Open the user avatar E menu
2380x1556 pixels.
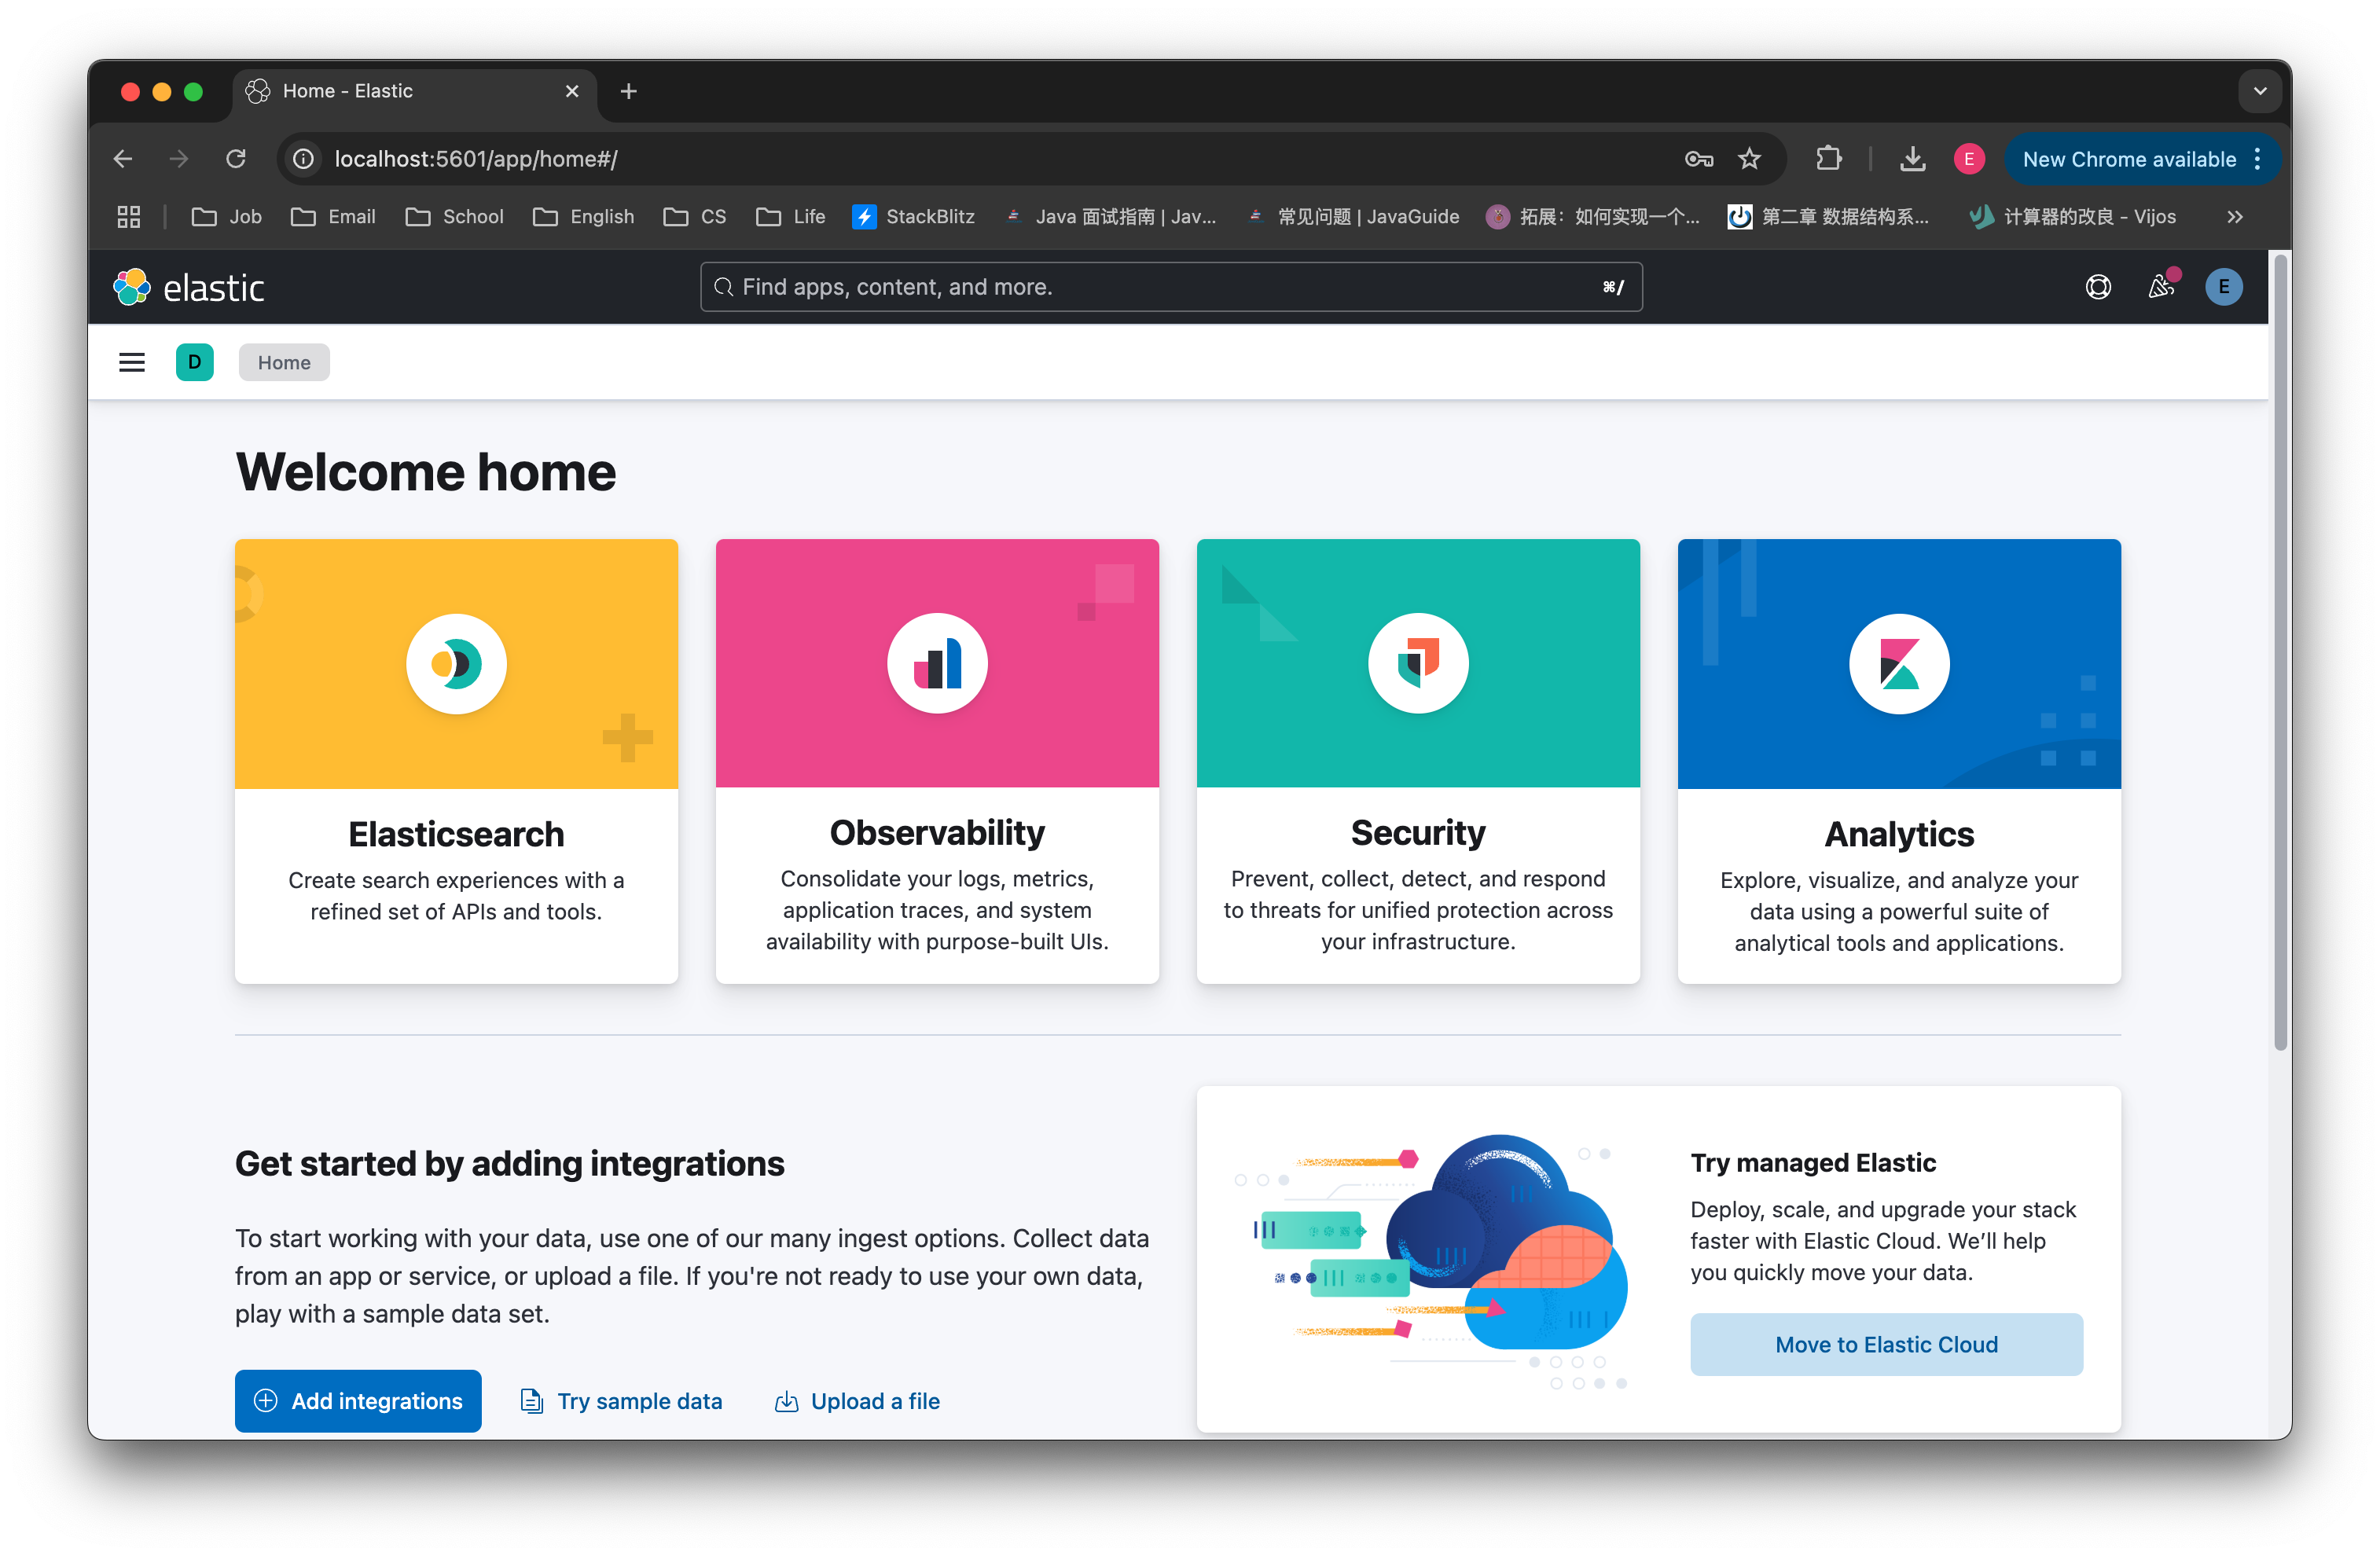tap(2223, 288)
